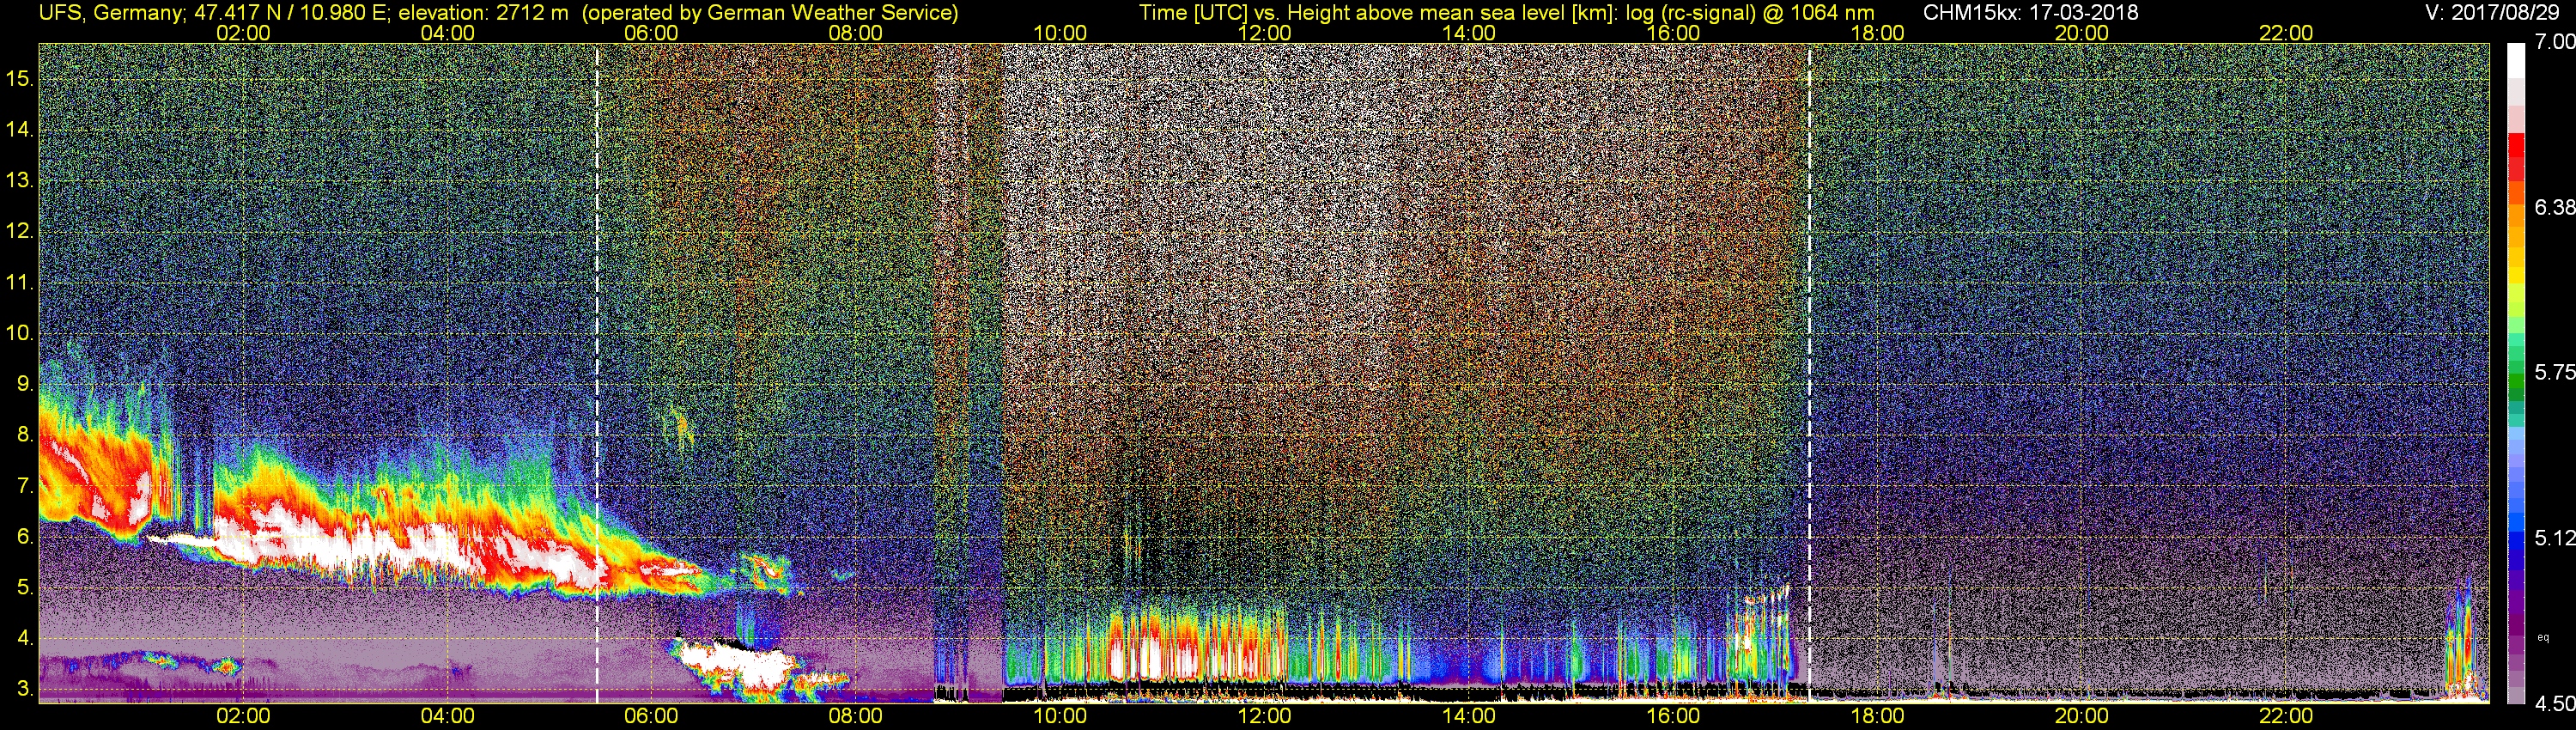The width and height of the screenshot is (2576, 730).
Task: Click the "18:00" label on the lower time axis
Action: coord(1877,716)
